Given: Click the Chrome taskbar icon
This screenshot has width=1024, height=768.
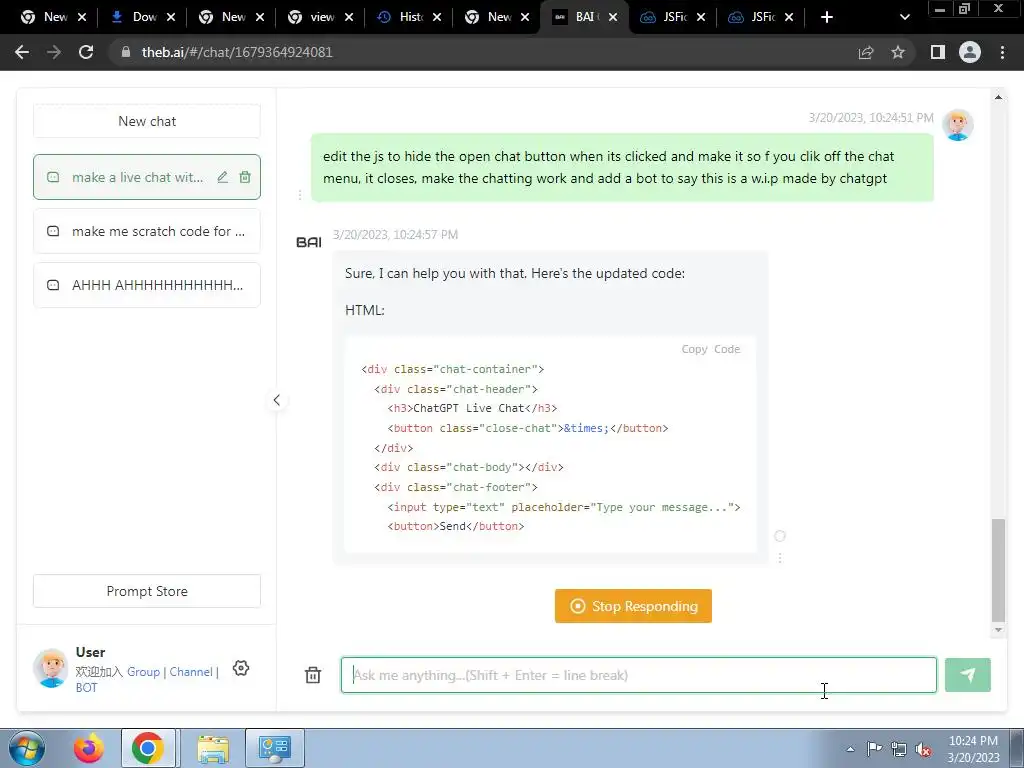Looking at the screenshot, I should (148, 748).
